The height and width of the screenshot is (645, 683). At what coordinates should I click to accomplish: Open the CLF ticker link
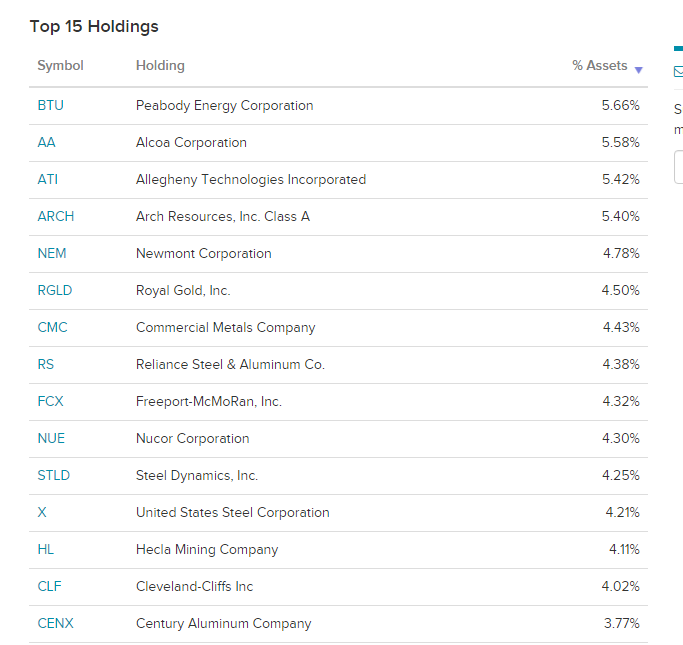[x=49, y=587]
